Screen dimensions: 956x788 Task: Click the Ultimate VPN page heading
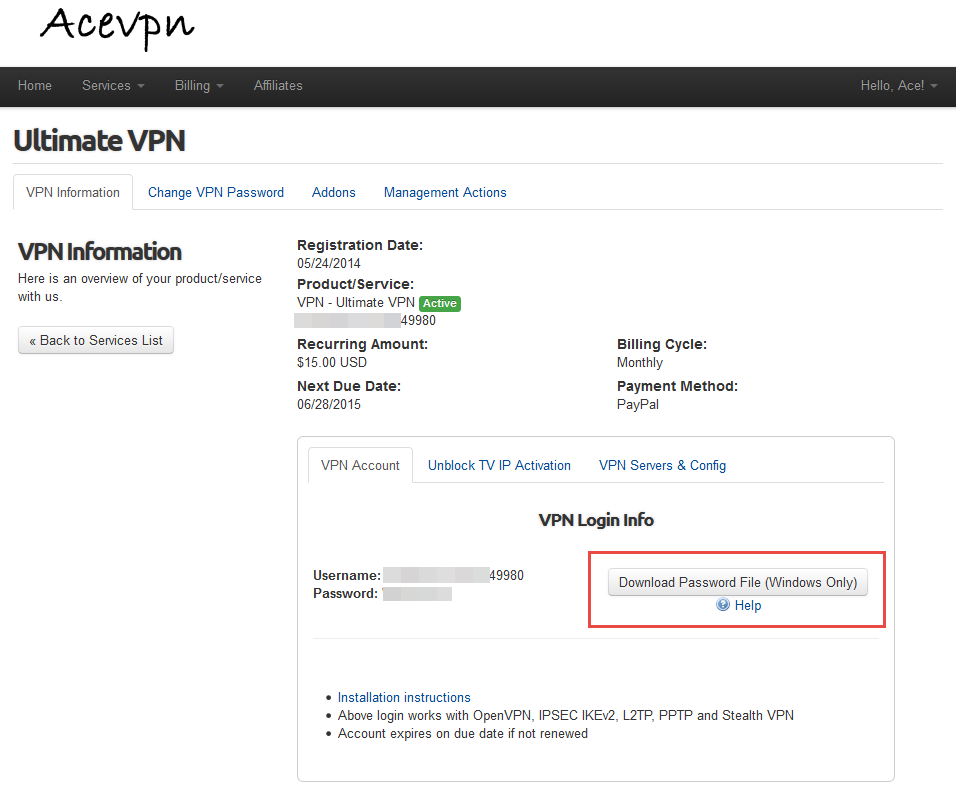pyautogui.click(x=99, y=141)
